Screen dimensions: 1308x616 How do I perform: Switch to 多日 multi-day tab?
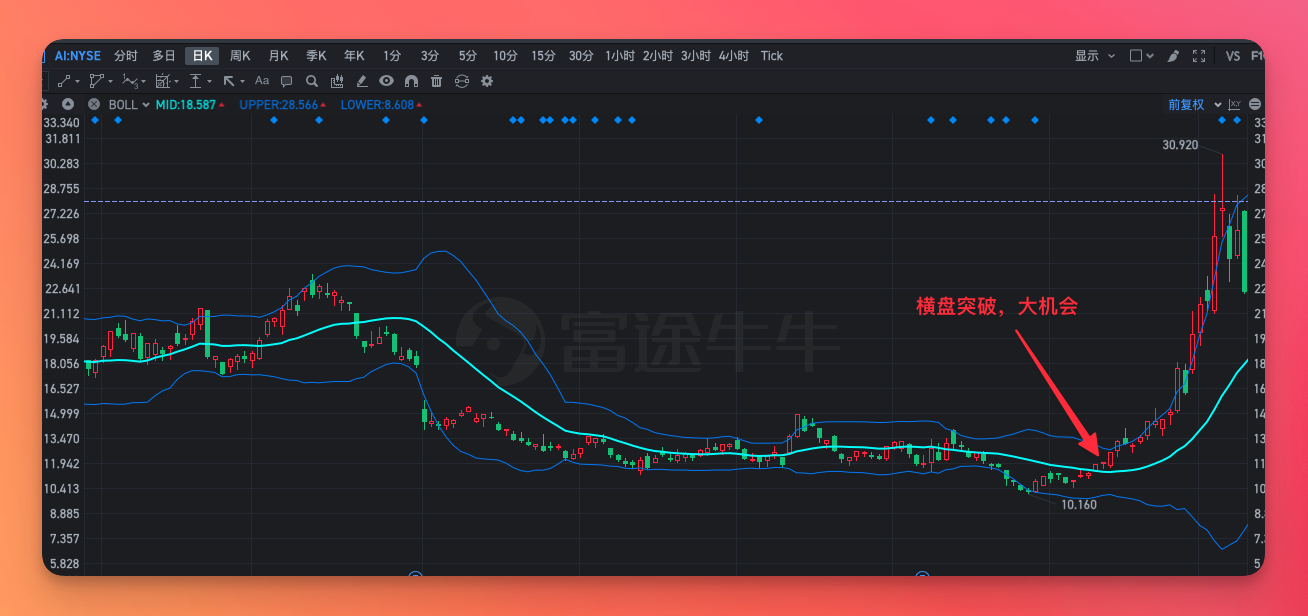(164, 56)
